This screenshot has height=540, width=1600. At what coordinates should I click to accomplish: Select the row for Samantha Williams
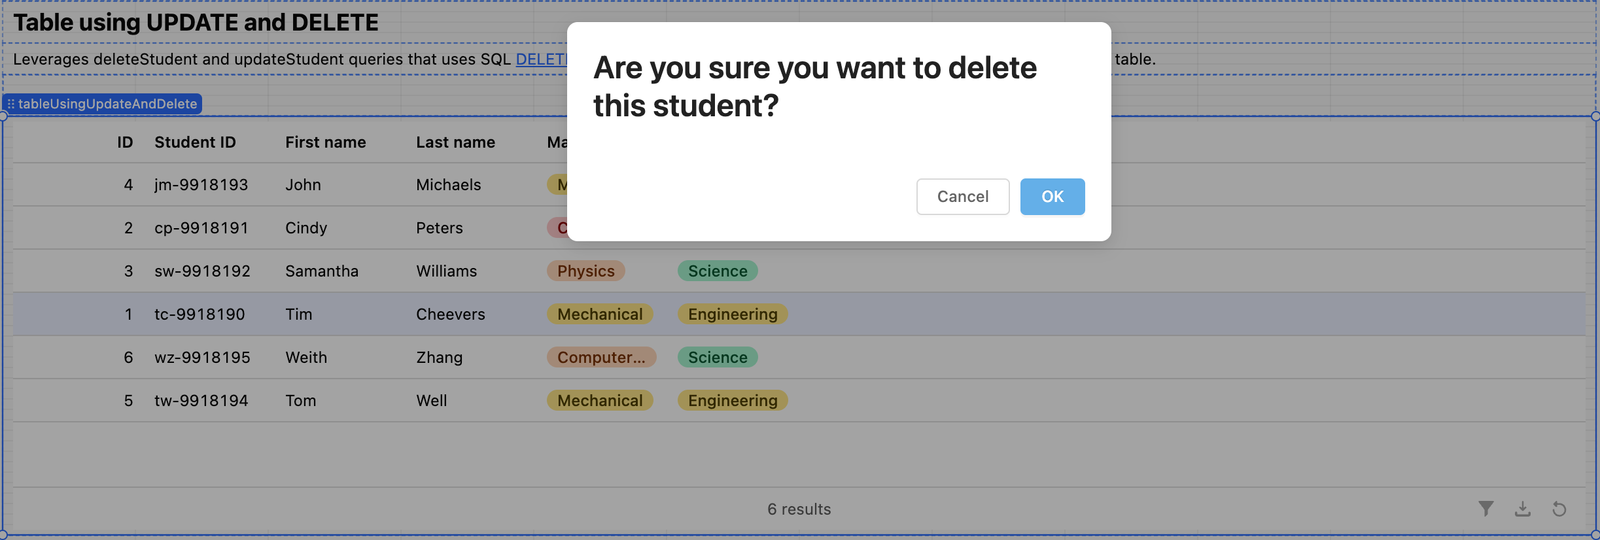tap(799, 271)
